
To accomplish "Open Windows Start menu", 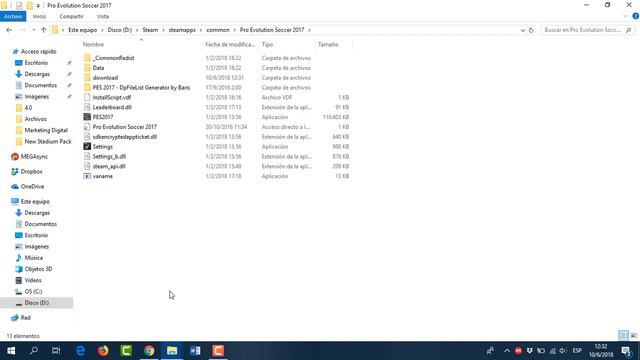I will pyautogui.click(x=11, y=351).
